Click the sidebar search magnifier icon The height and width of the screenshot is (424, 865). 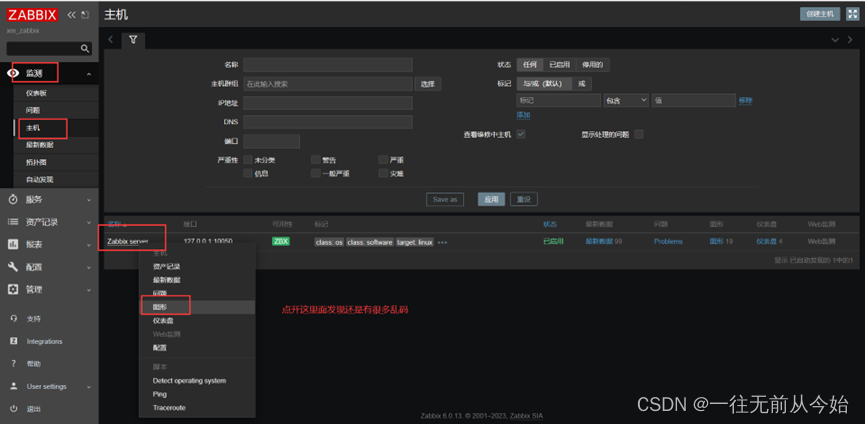tap(85, 49)
